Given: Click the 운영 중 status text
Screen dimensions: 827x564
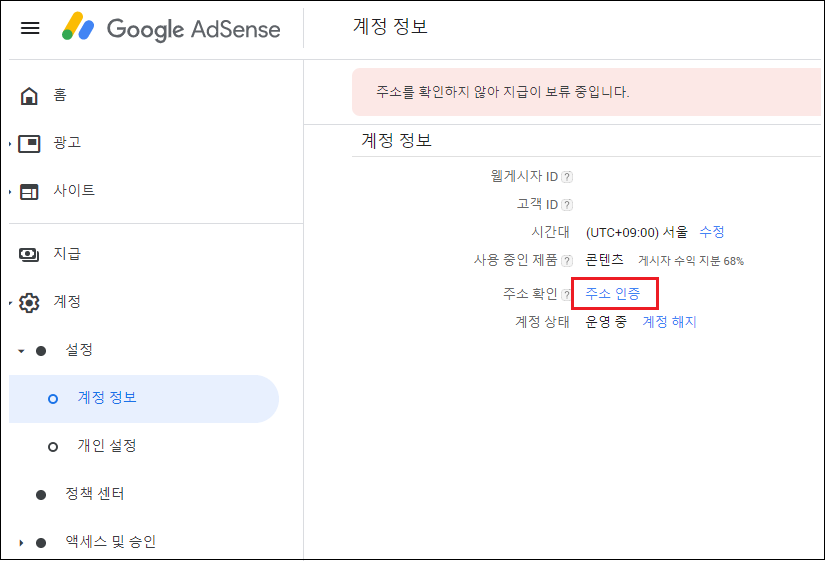Looking at the screenshot, I should [606, 322].
